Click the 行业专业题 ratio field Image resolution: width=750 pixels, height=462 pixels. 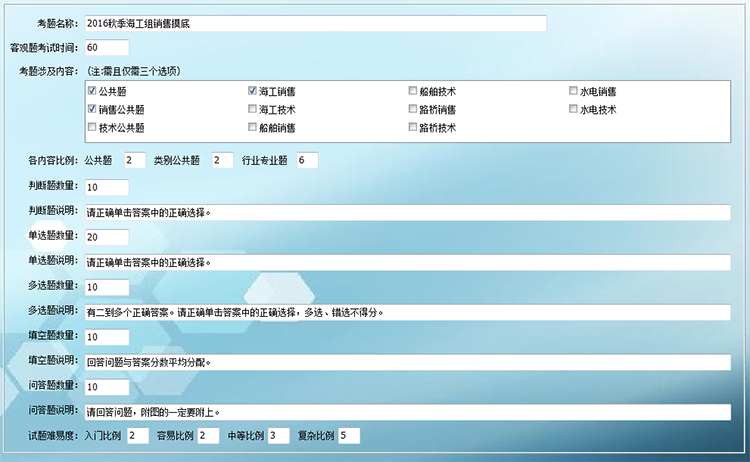tap(307, 161)
